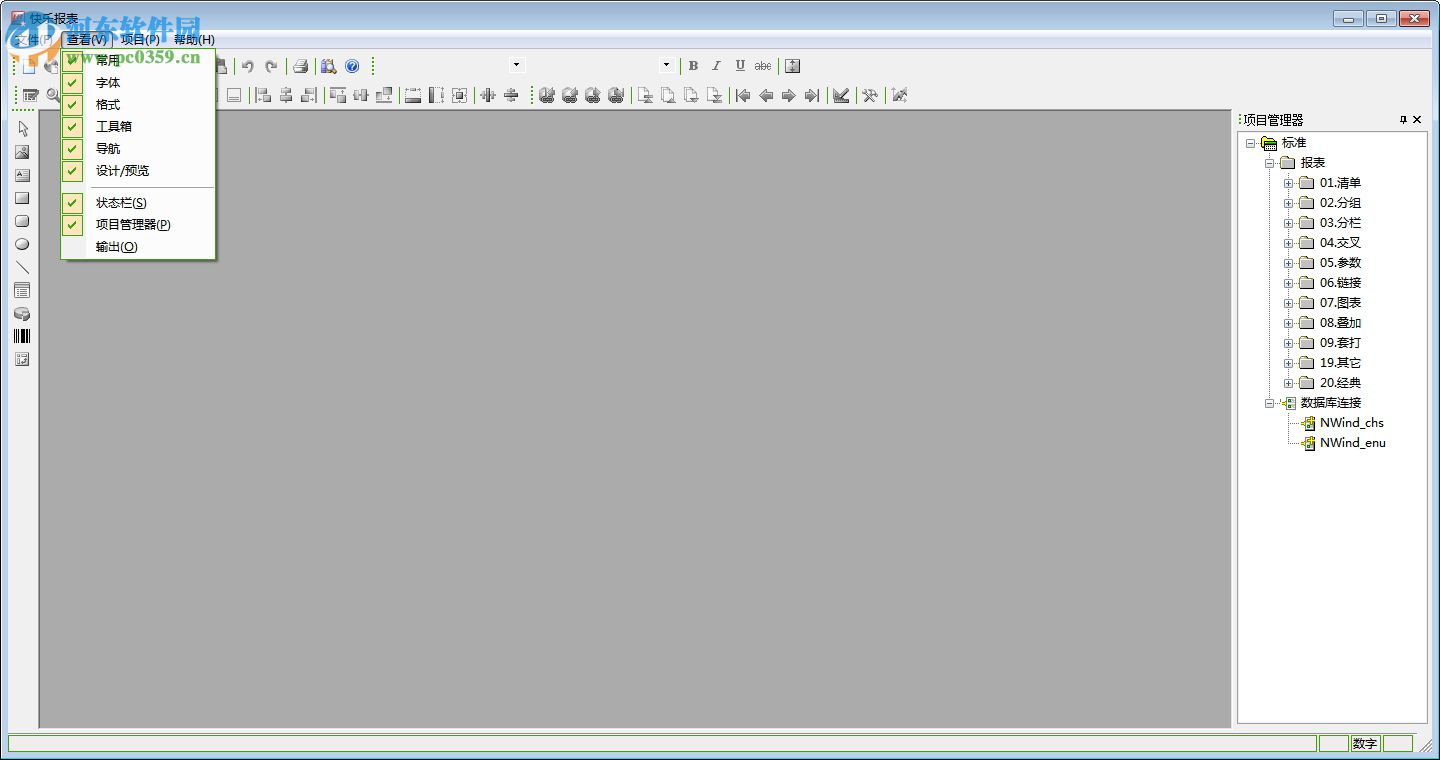
Task: Select the pointer arrow tool in toolbox
Action: pyautogui.click(x=22, y=129)
